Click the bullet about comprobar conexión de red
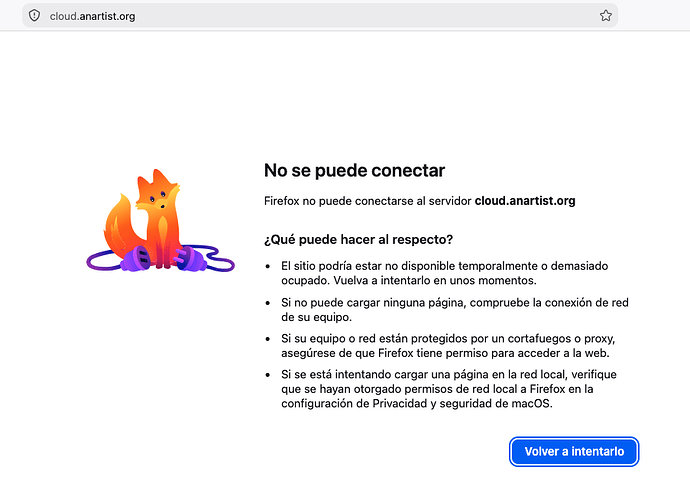Viewport: 690px width, 492px height. click(x=455, y=309)
